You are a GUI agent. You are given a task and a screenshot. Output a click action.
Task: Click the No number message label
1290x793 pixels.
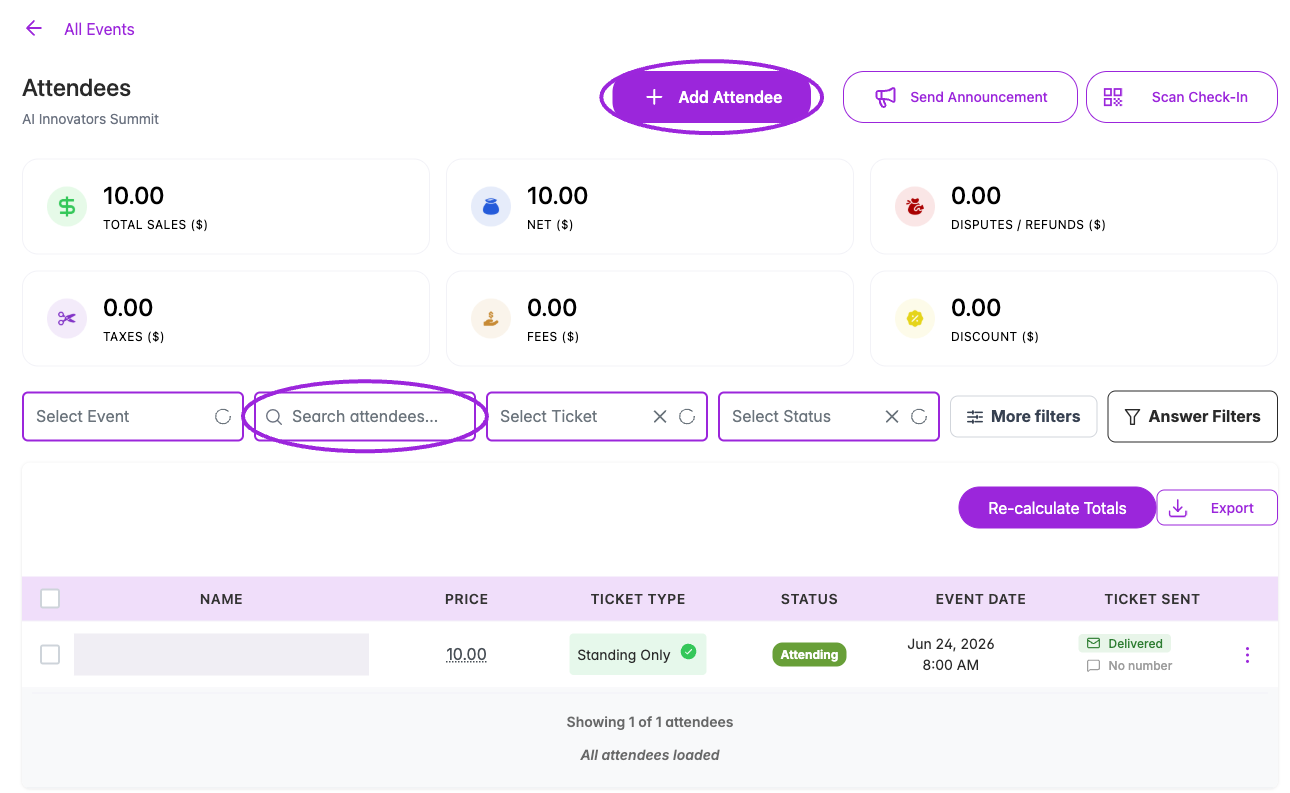click(1130, 666)
